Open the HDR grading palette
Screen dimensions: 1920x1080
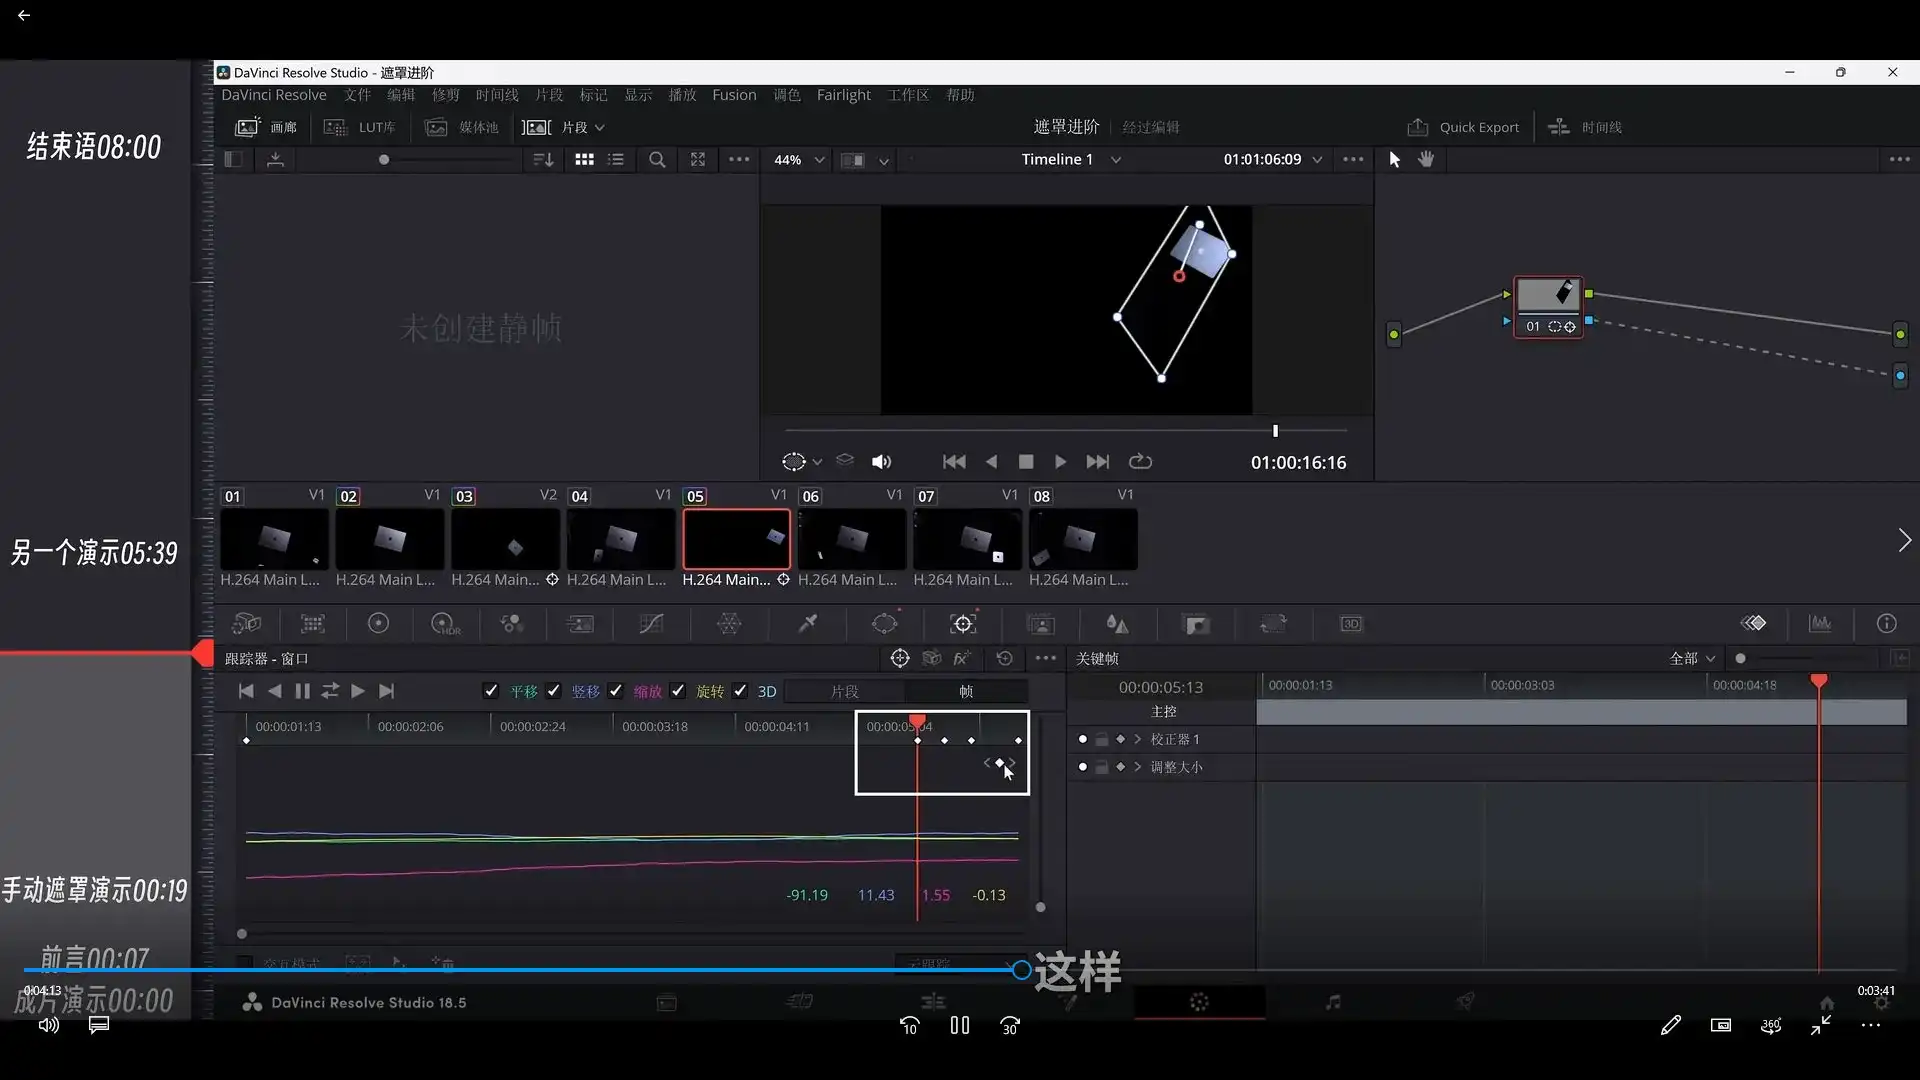[x=445, y=623]
